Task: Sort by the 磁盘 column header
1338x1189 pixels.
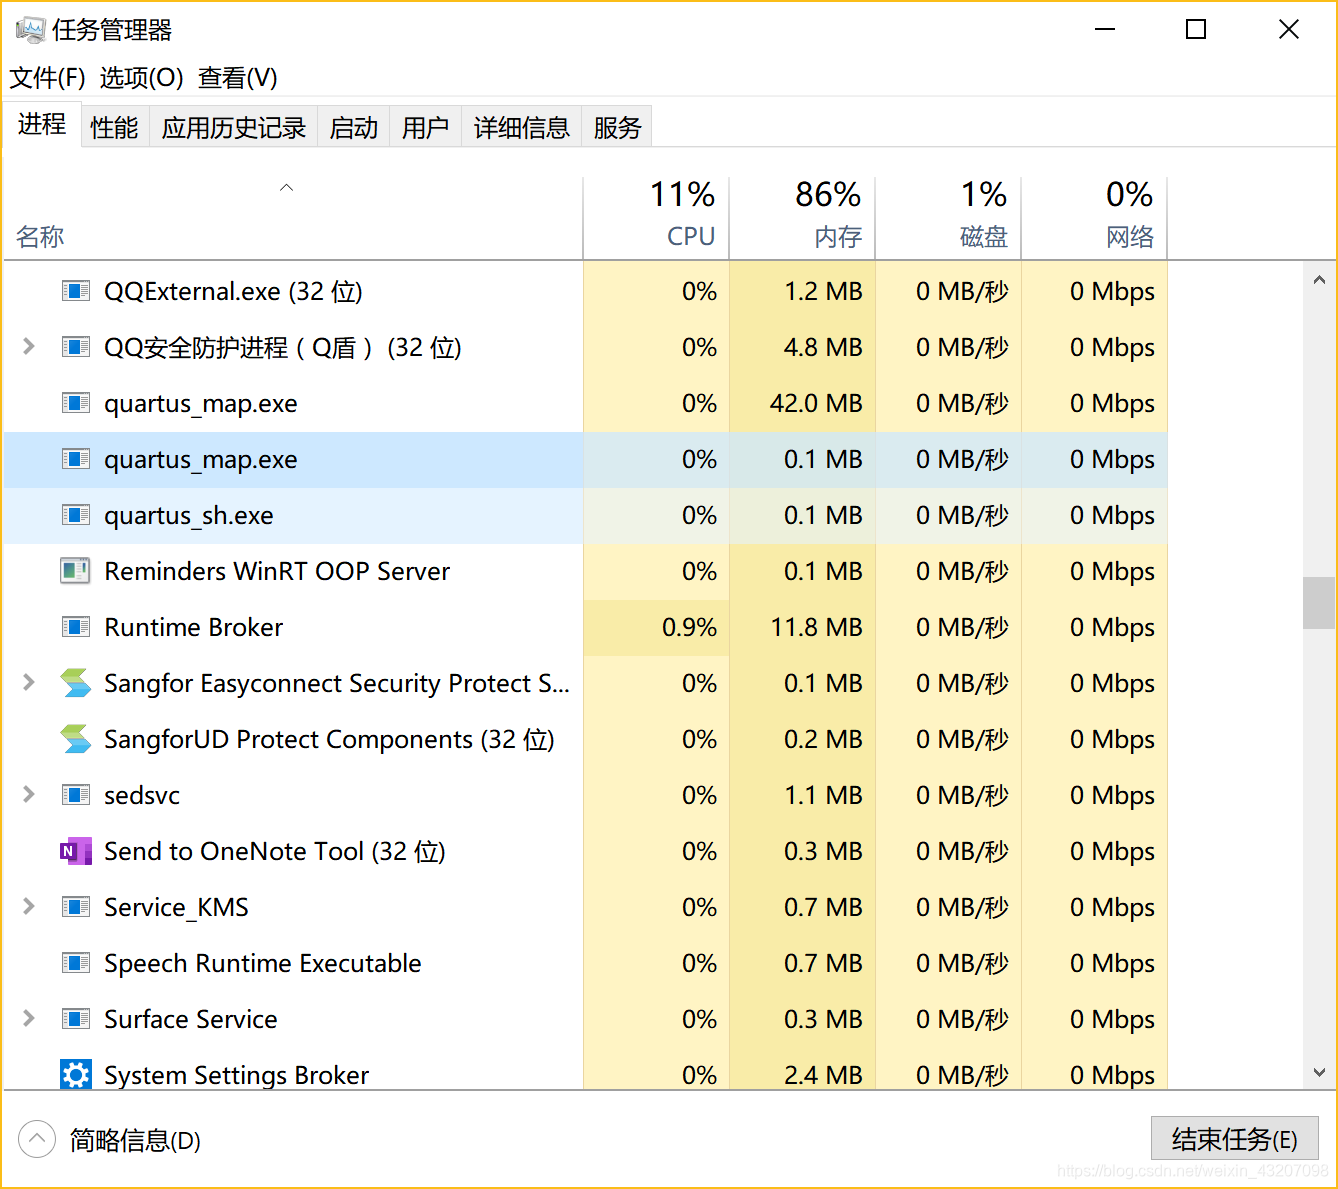Action: (x=948, y=217)
